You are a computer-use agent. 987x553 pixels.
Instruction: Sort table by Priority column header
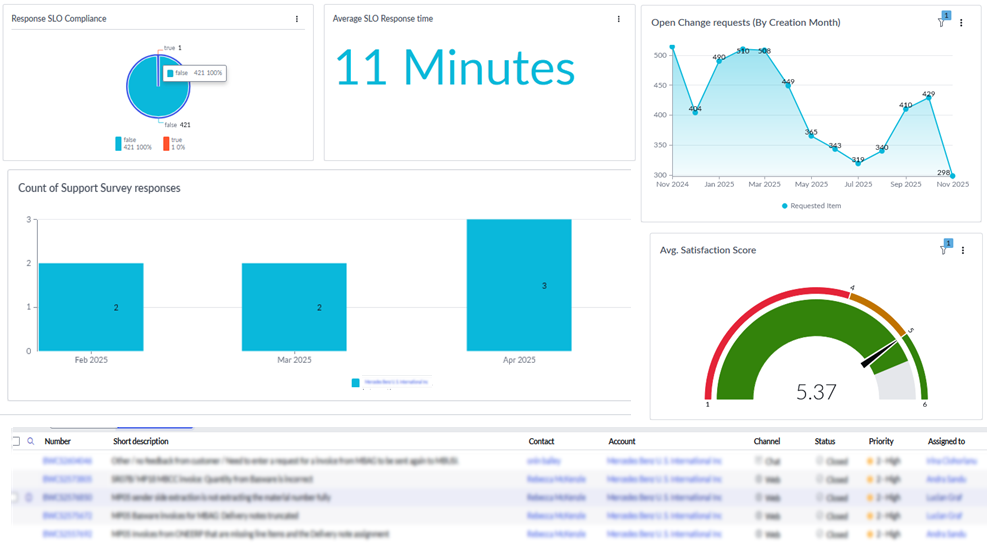pos(882,441)
